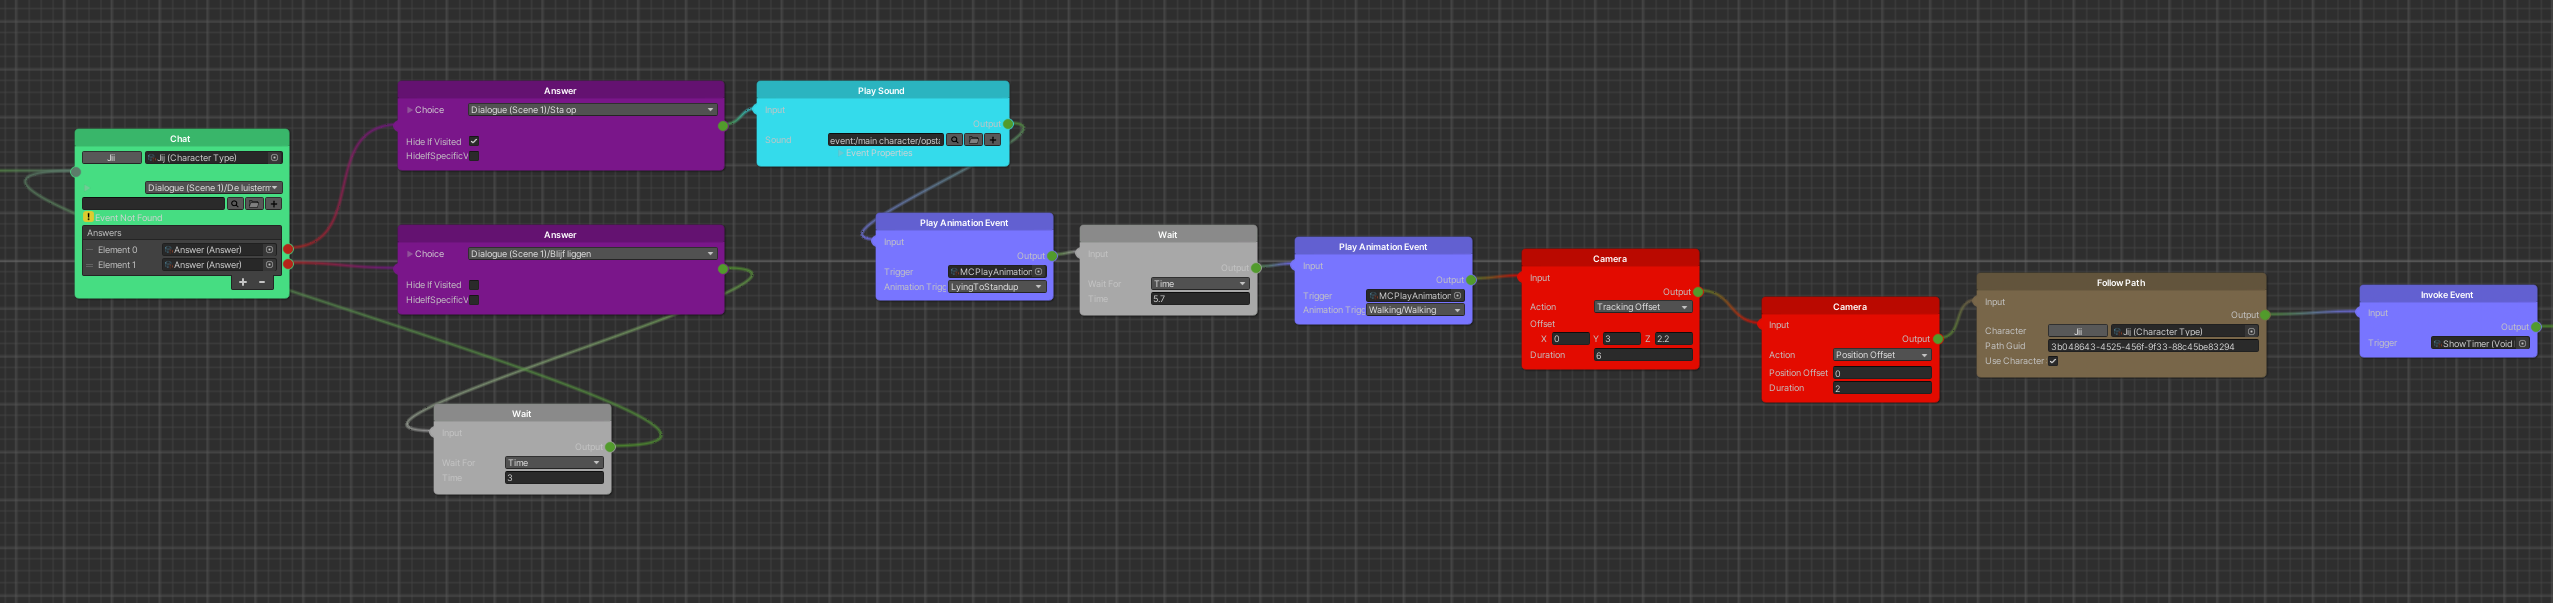Click the Duration field showing 6 in Camera node
2553x603 pixels.
[1642, 356]
